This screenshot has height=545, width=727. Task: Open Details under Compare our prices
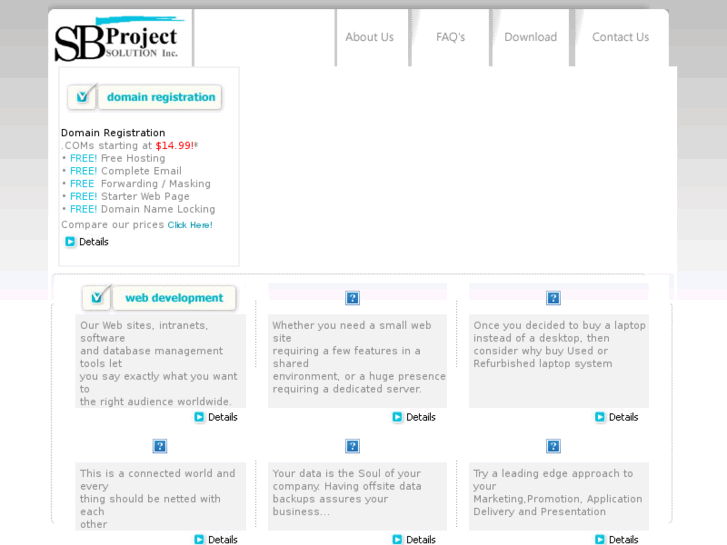click(x=94, y=242)
